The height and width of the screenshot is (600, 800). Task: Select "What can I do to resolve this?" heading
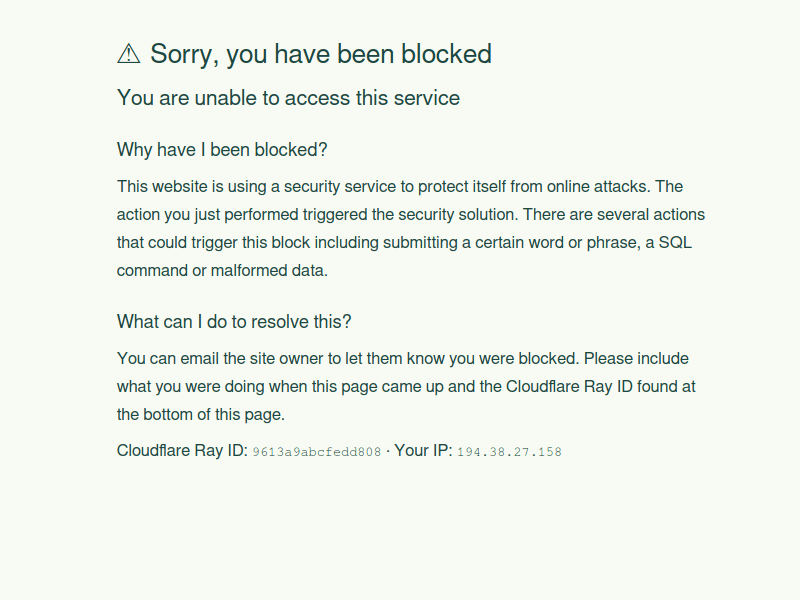click(234, 322)
